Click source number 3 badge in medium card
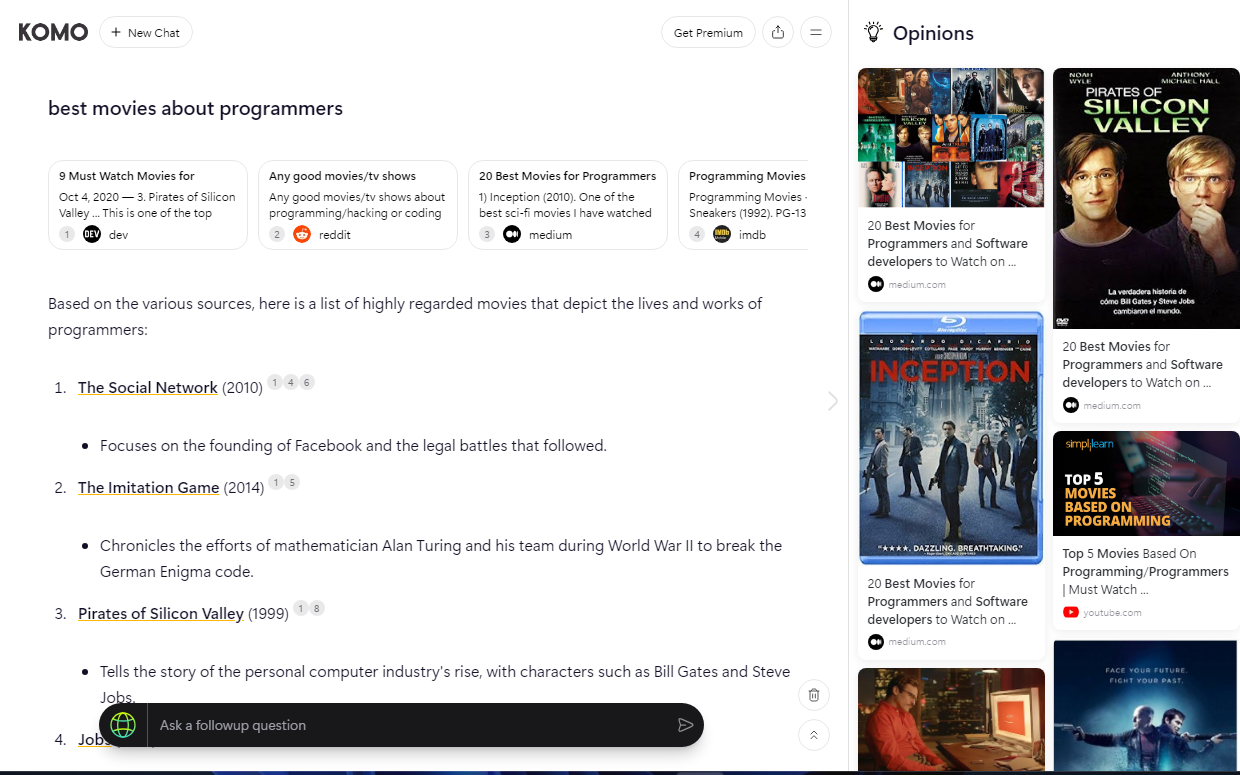 pyautogui.click(x=487, y=234)
